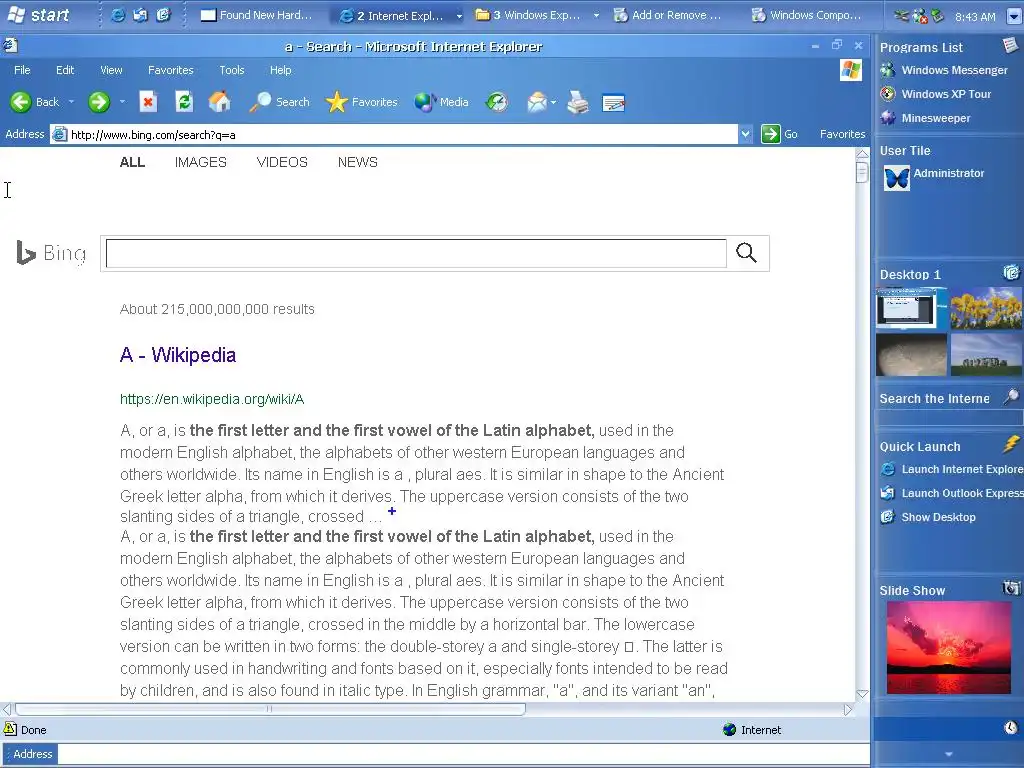
Task: Click the Administrator butterfly user tile
Action: 897,178
